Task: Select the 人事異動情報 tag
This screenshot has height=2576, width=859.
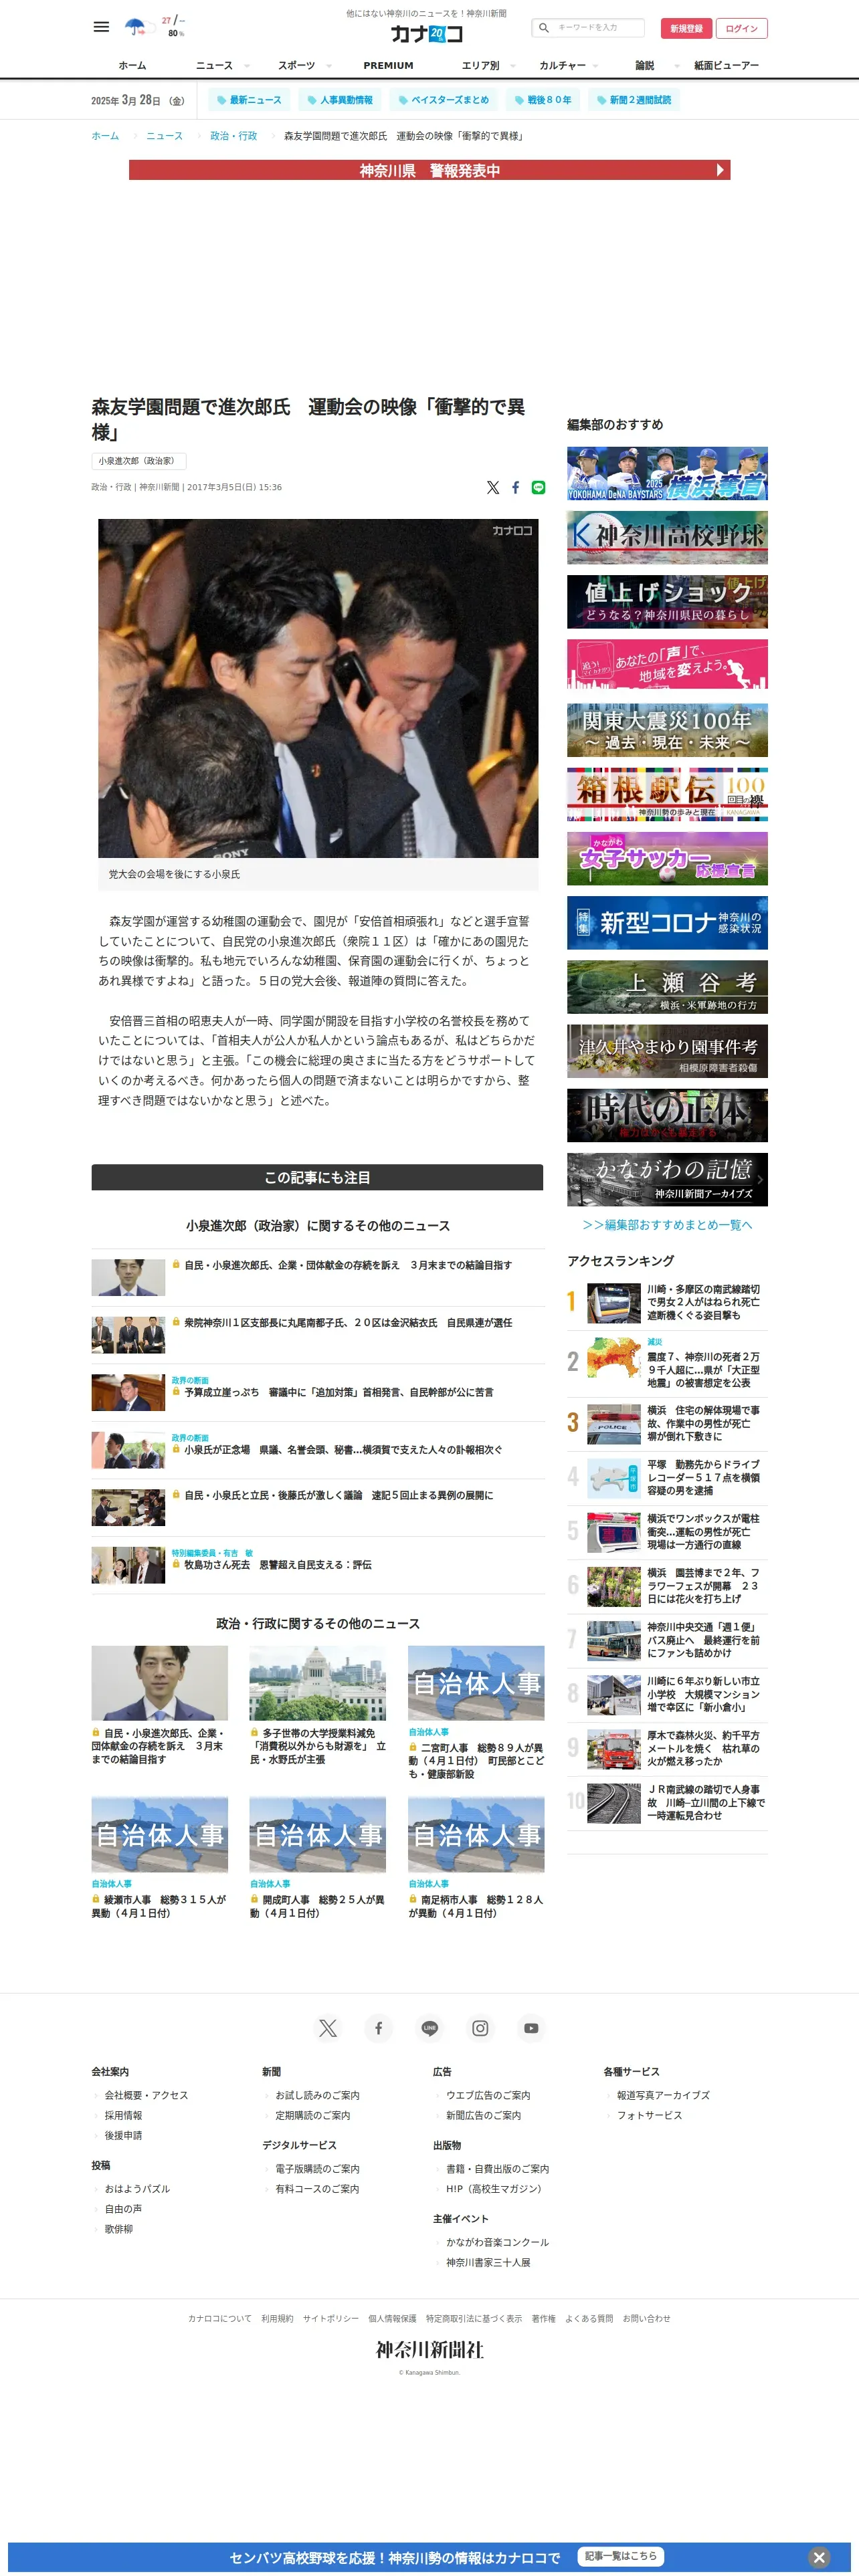Action: point(340,100)
